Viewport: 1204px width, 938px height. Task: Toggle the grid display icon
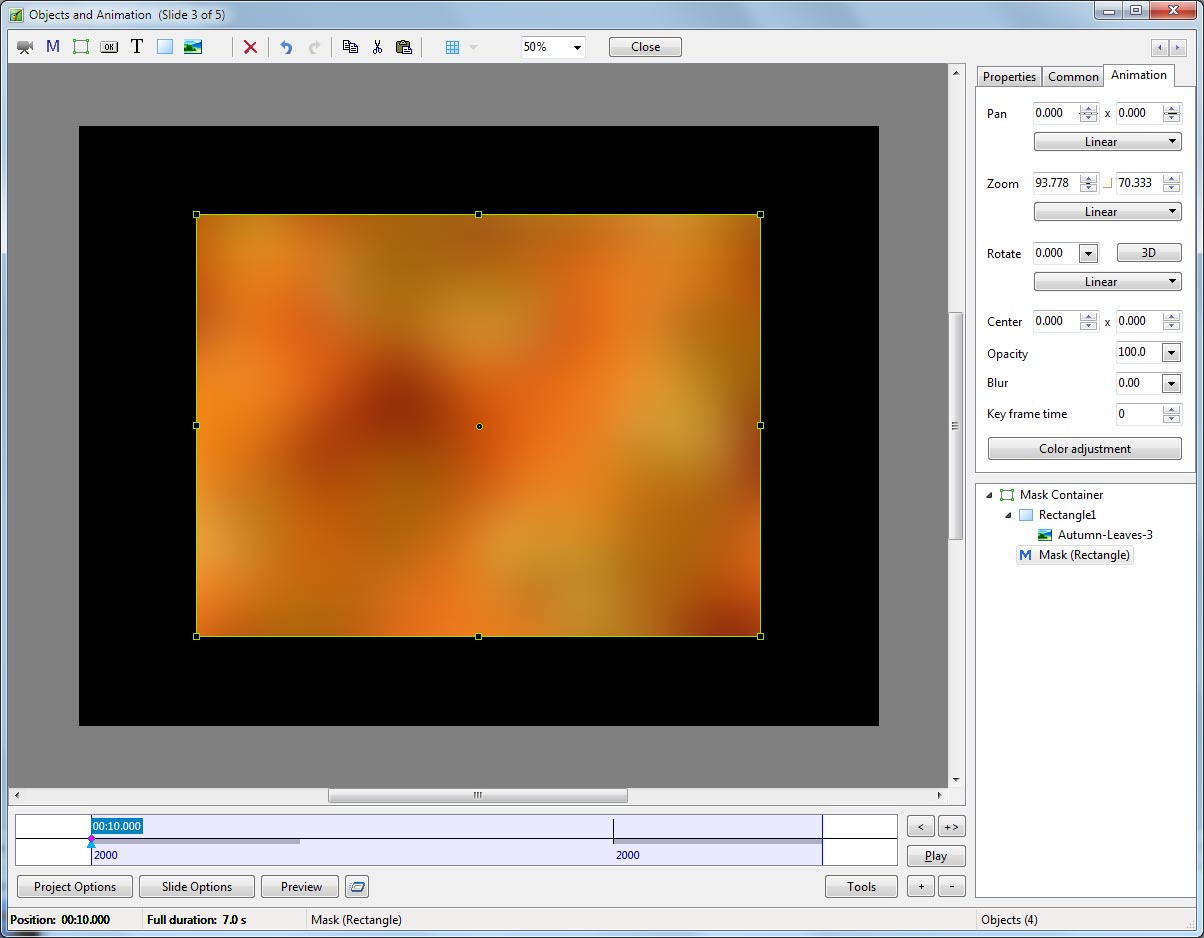click(452, 47)
